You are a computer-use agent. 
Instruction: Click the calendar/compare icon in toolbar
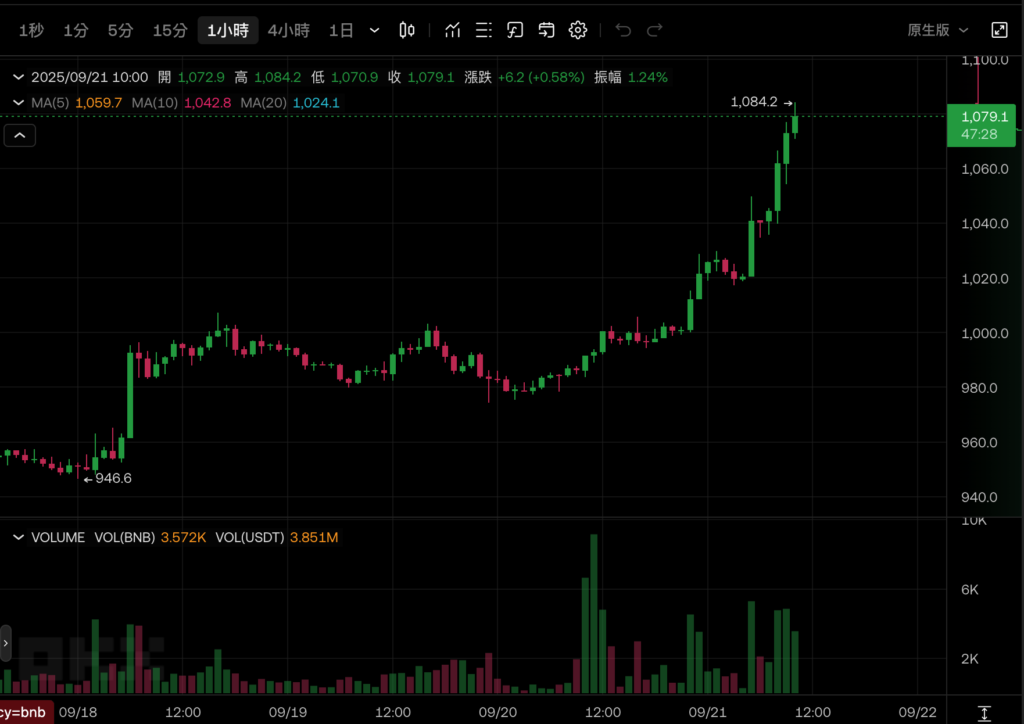[546, 30]
